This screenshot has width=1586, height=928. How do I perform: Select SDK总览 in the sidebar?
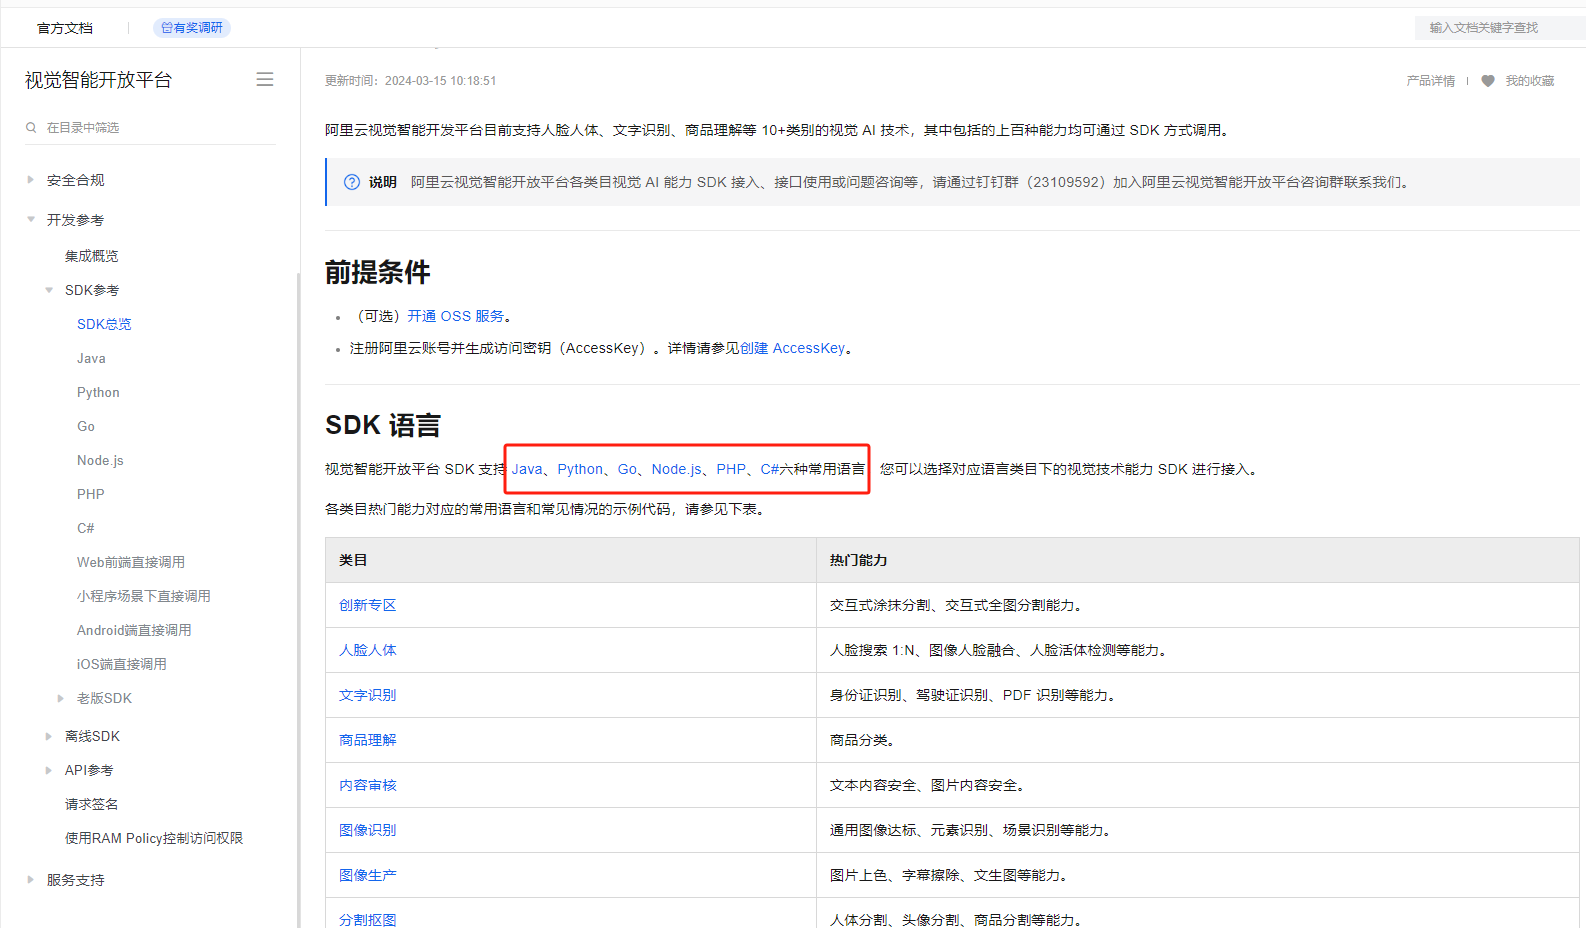pos(104,324)
